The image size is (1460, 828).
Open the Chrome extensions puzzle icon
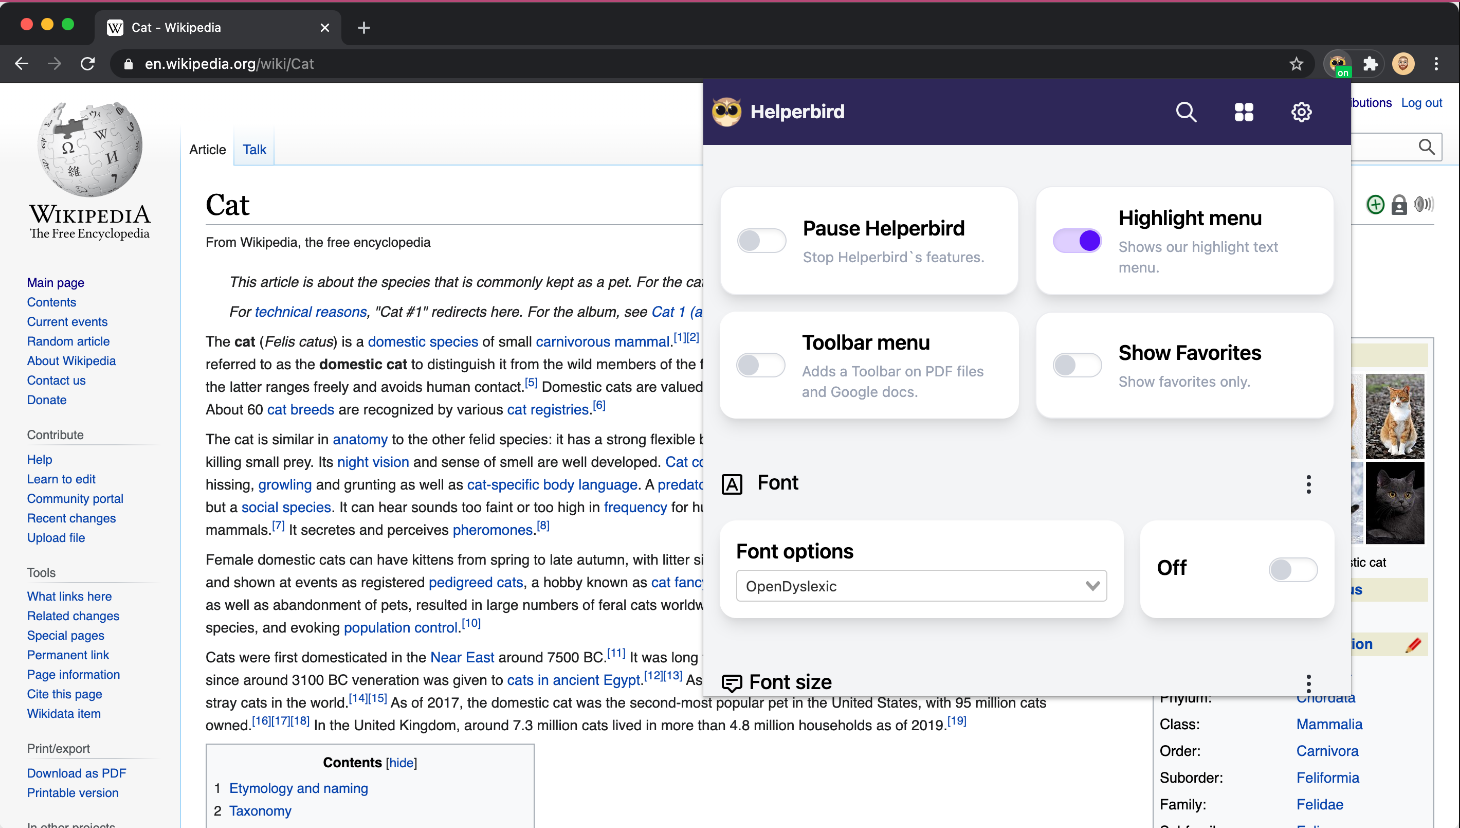point(1371,64)
